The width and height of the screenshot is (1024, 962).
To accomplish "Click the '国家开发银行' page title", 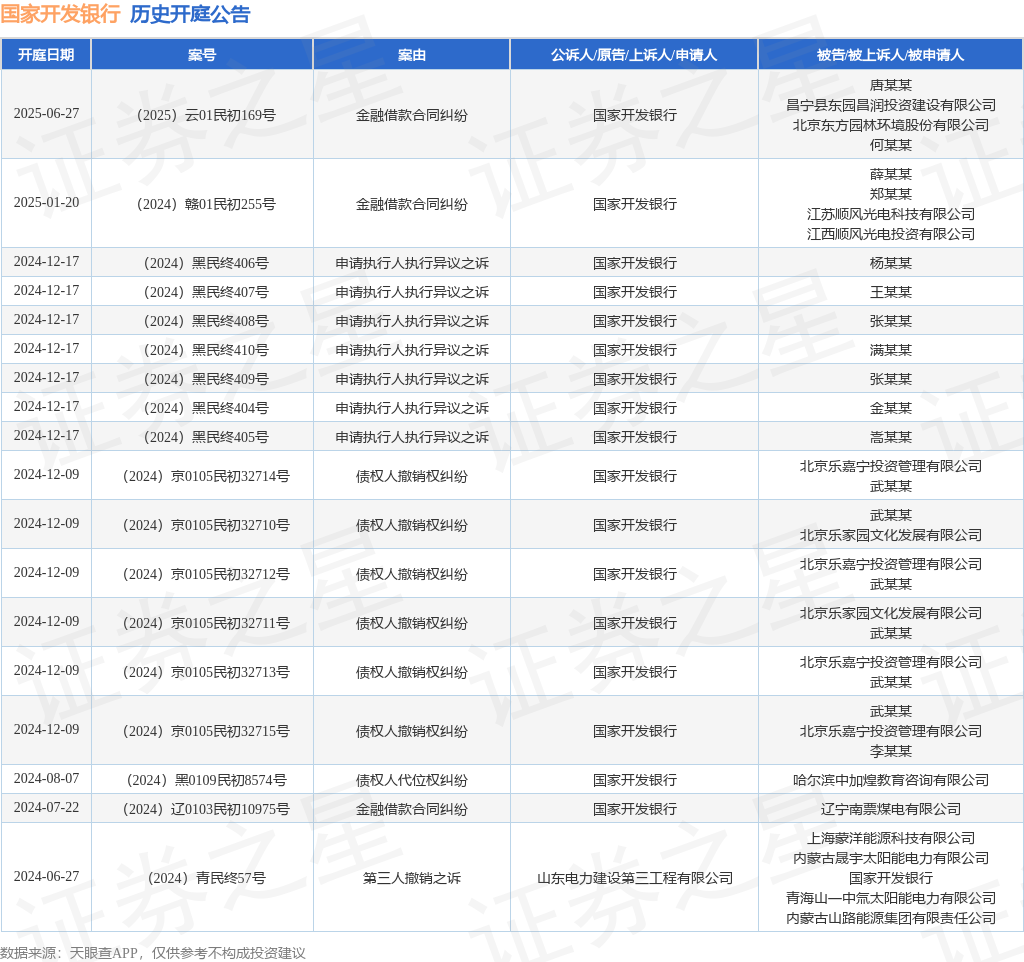I will 61,14.
